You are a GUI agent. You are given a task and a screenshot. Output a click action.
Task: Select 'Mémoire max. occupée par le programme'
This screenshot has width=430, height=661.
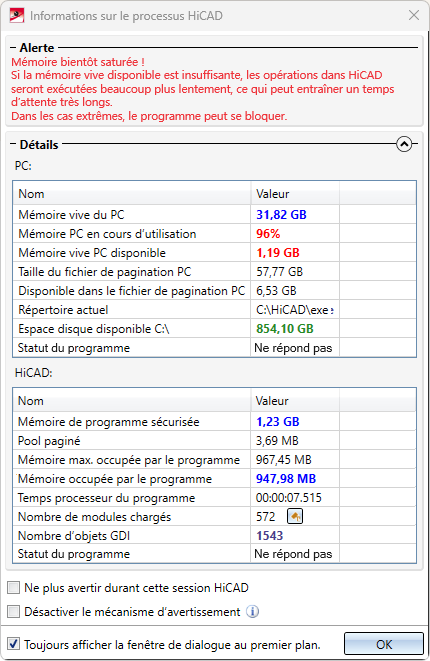pos(215,459)
